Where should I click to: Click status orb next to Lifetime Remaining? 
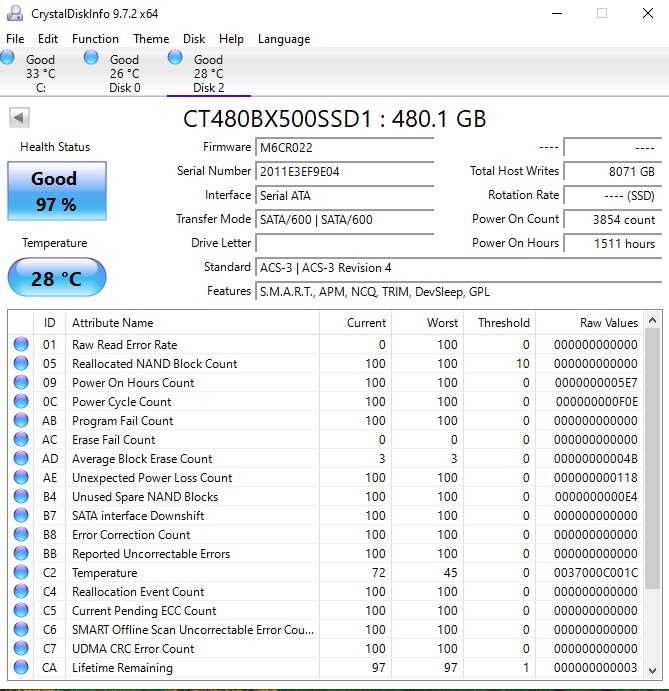click(x=21, y=668)
